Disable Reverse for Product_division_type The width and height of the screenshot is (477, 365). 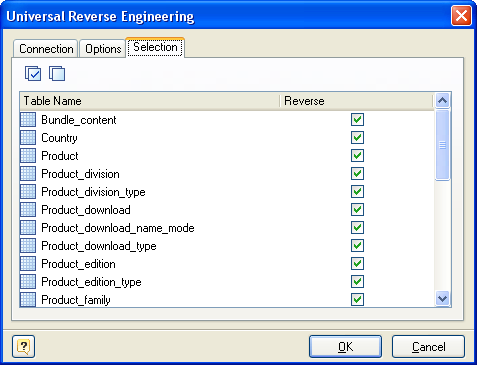pyautogui.click(x=357, y=192)
